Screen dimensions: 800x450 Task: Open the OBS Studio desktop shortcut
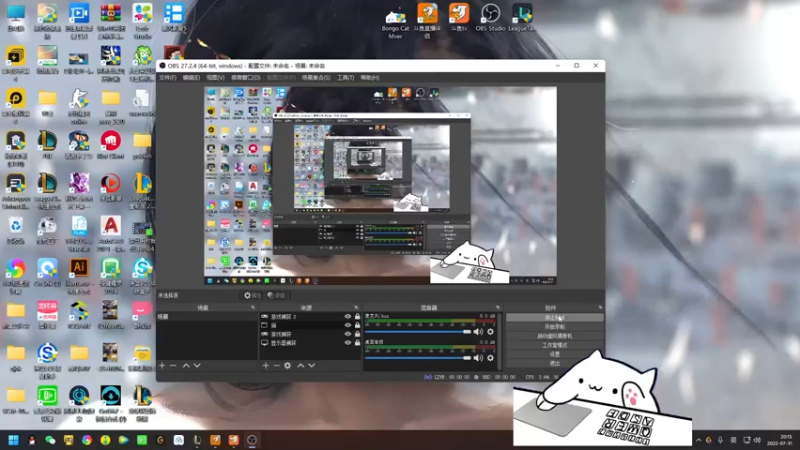[490, 18]
